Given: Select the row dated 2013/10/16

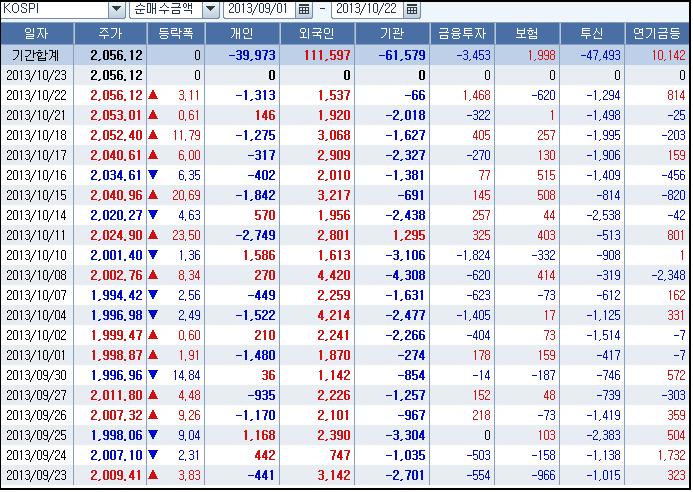Looking at the screenshot, I should [345, 175].
